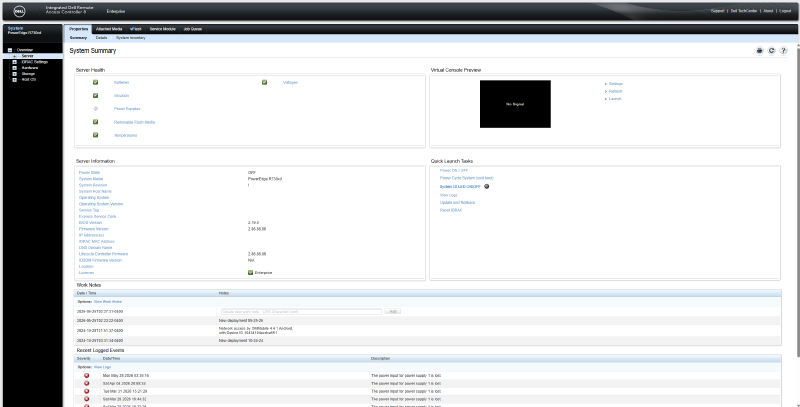The height and width of the screenshot is (407, 800).
Task: Expand the iDRAC Settings tree node
Action: tap(15, 62)
